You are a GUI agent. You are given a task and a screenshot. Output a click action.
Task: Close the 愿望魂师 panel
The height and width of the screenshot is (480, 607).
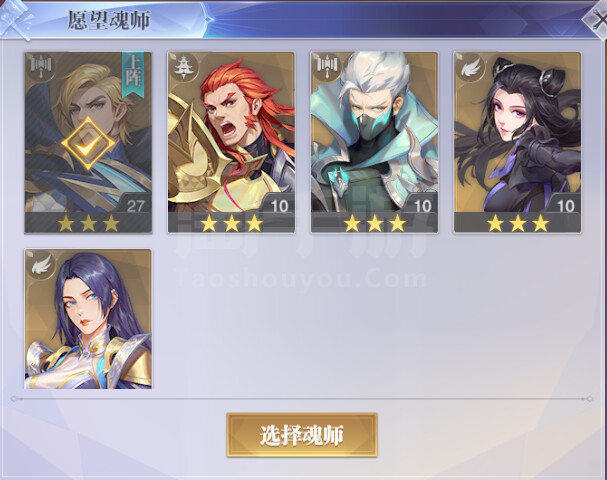pyautogui.click(x=597, y=18)
